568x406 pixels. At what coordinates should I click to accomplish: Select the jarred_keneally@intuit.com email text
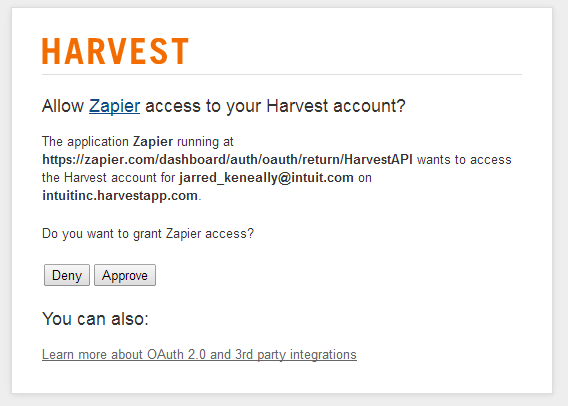[x=266, y=178]
